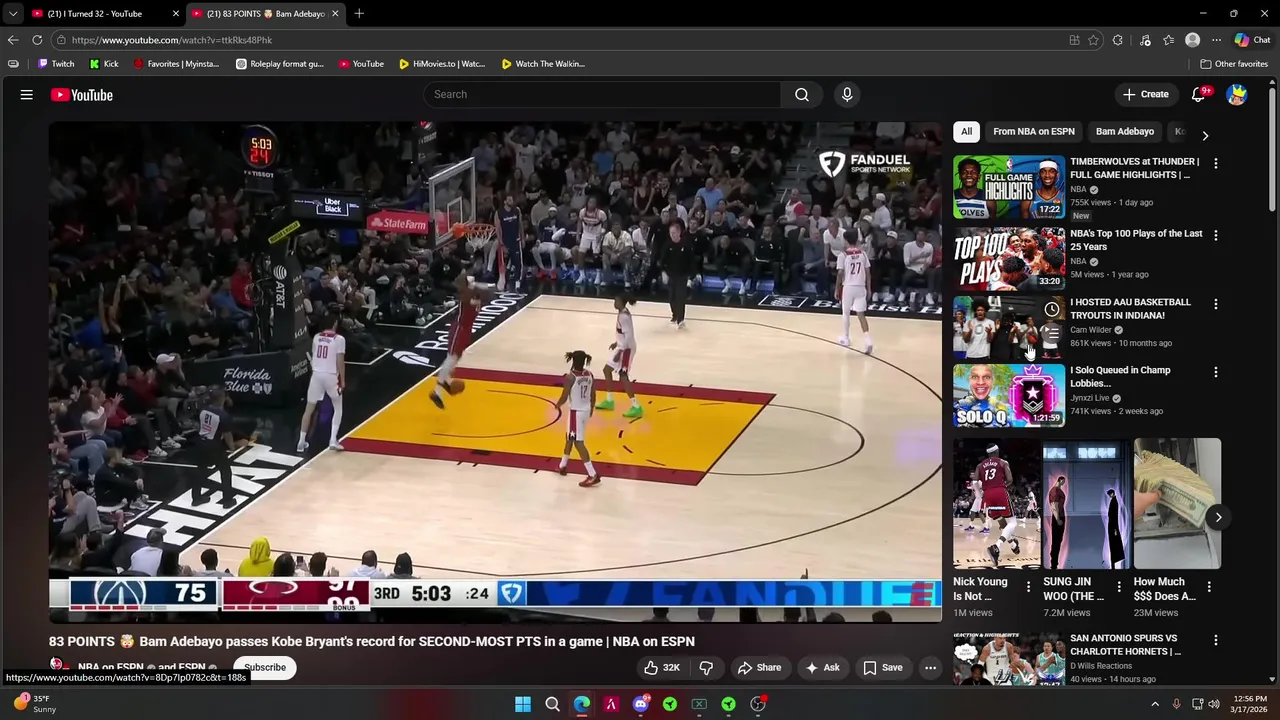Save the video to a playlist
This screenshot has height=720, width=1280.
(883, 667)
